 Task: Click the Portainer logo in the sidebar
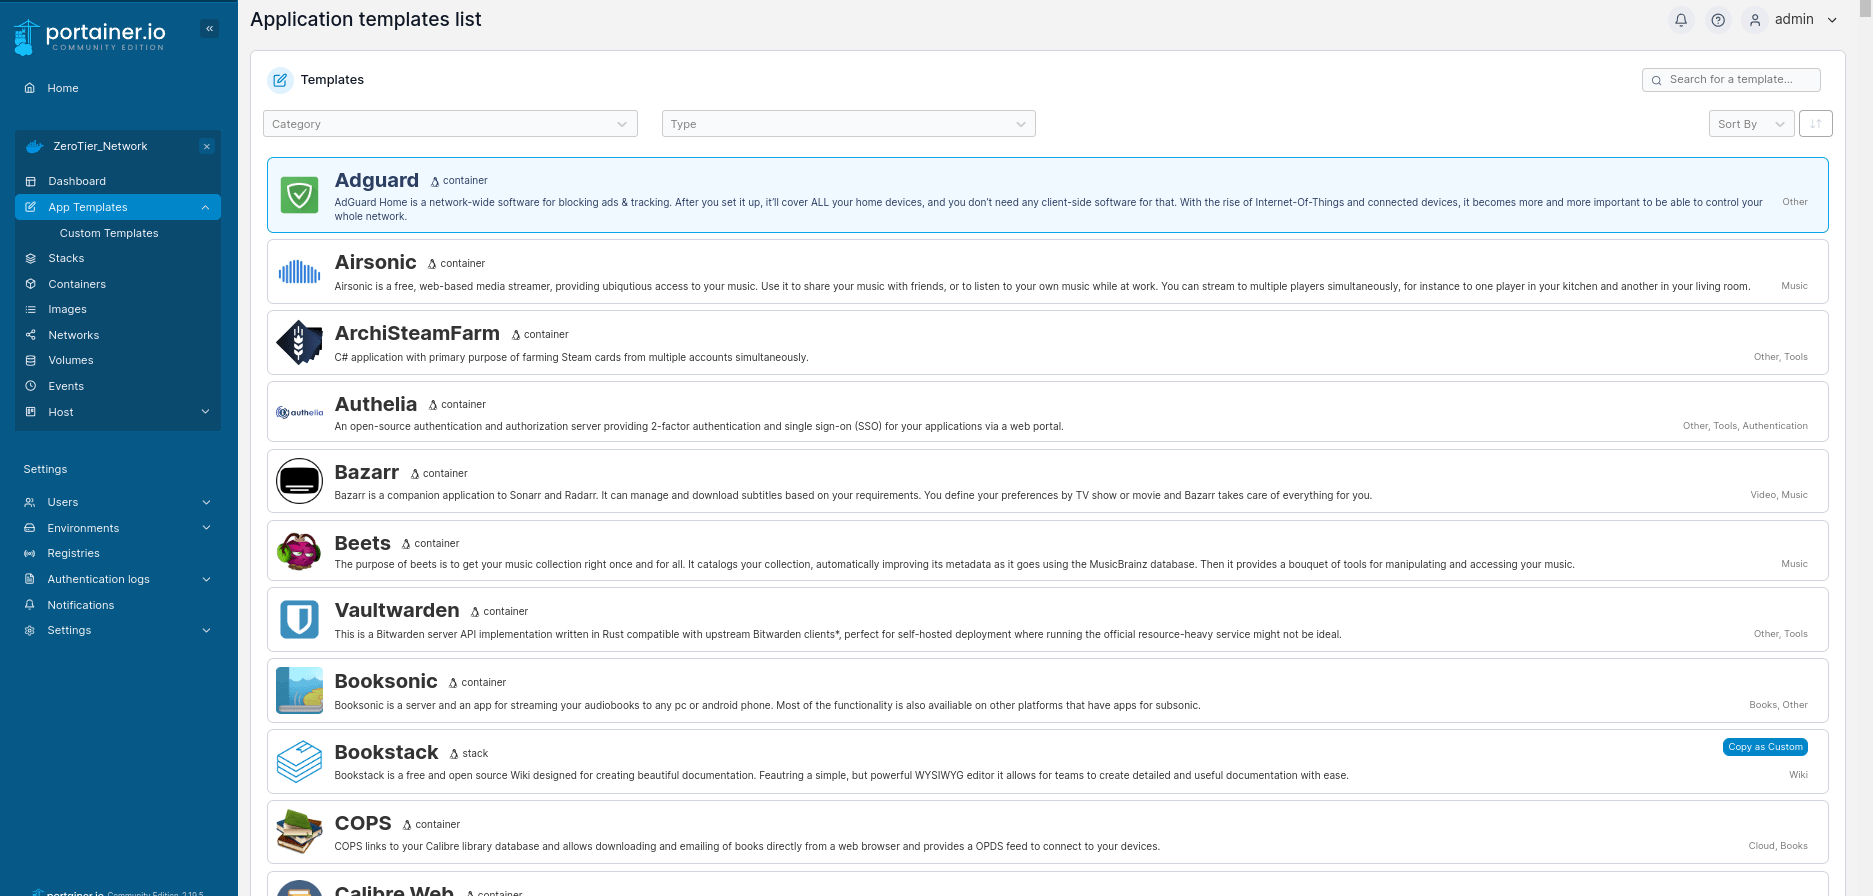(x=90, y=36)
